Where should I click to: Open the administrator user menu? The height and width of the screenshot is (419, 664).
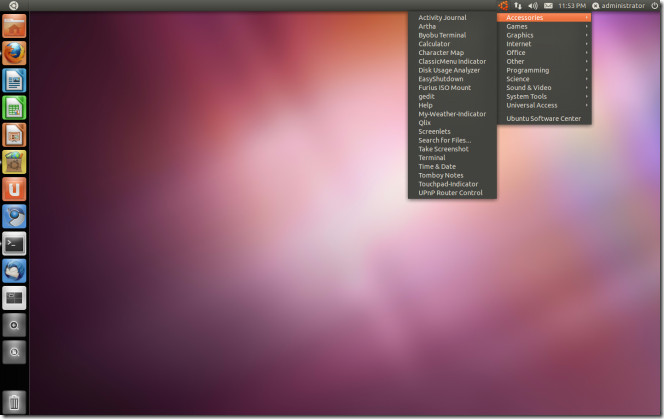(618, 6)
